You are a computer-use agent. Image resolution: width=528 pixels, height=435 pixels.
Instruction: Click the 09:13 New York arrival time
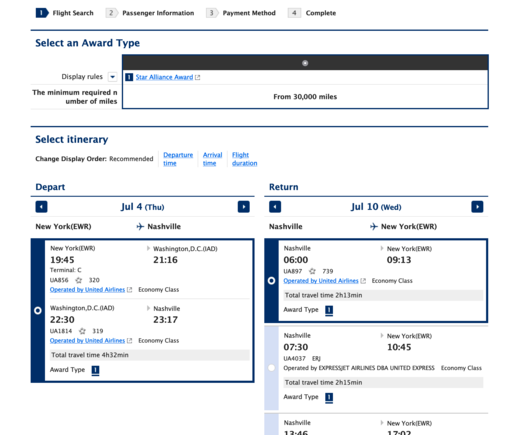pyautogui.click(x=399, y=260)
